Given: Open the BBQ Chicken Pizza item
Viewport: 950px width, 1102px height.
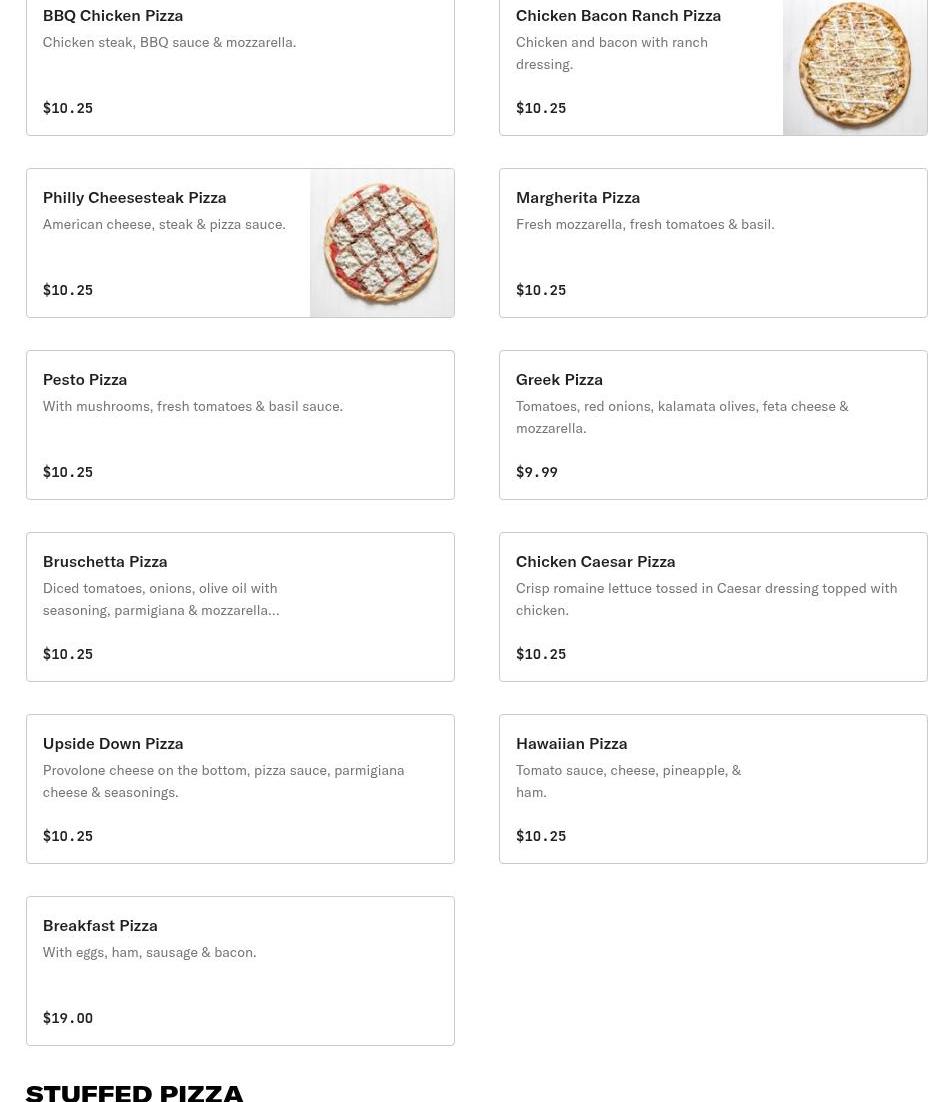Looking at the screenshot, I should [240, 65].
